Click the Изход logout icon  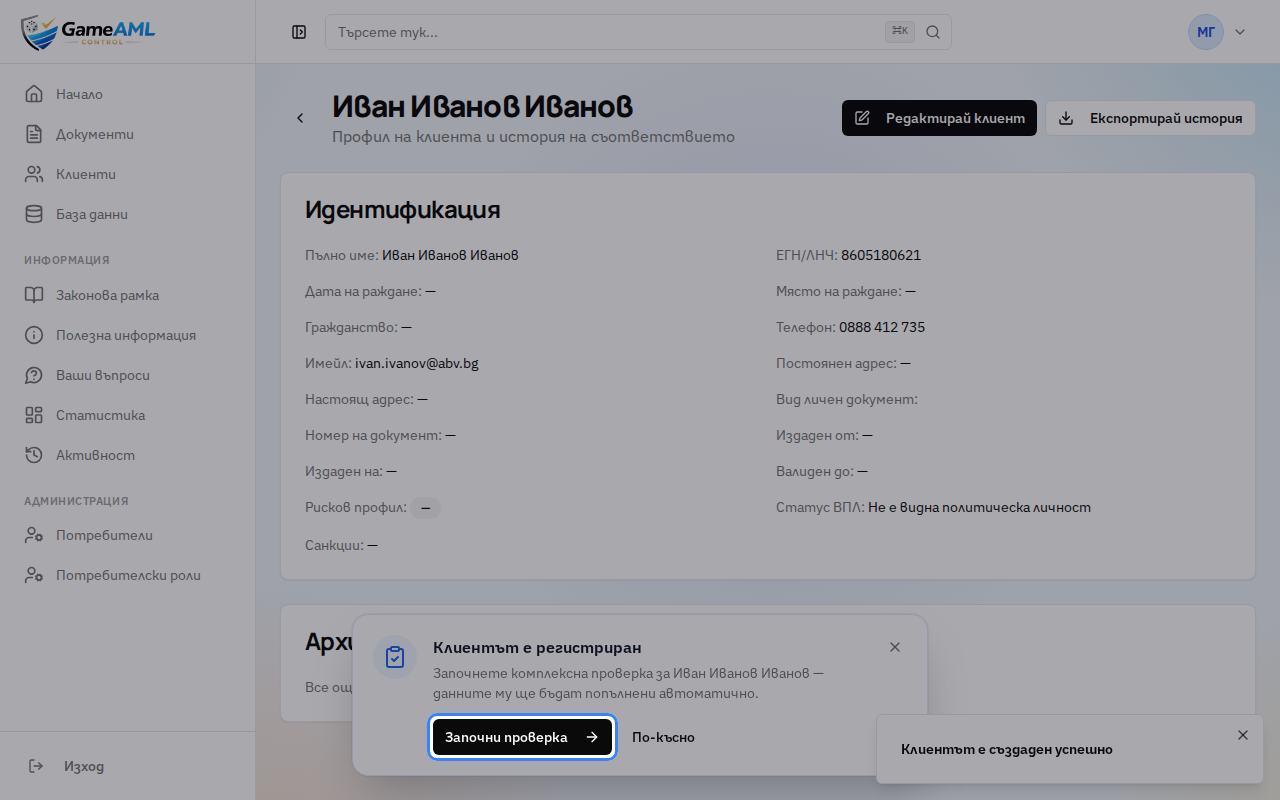pyautogui.click(x=36, y=766)
